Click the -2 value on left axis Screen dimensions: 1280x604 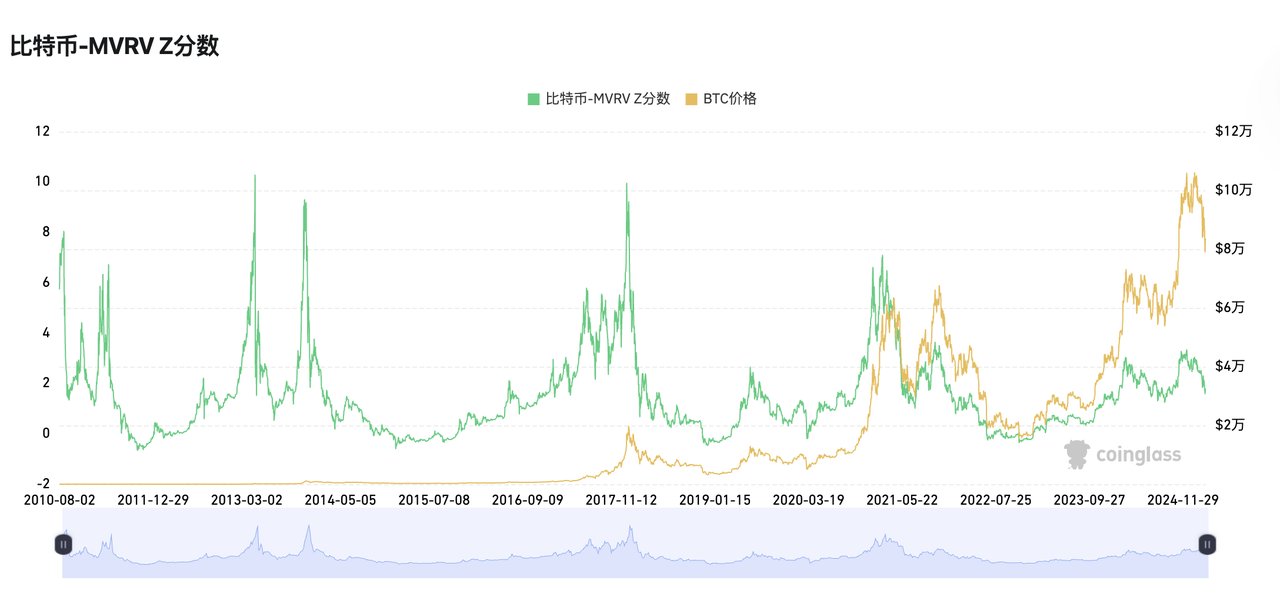[x=42, y=484]
